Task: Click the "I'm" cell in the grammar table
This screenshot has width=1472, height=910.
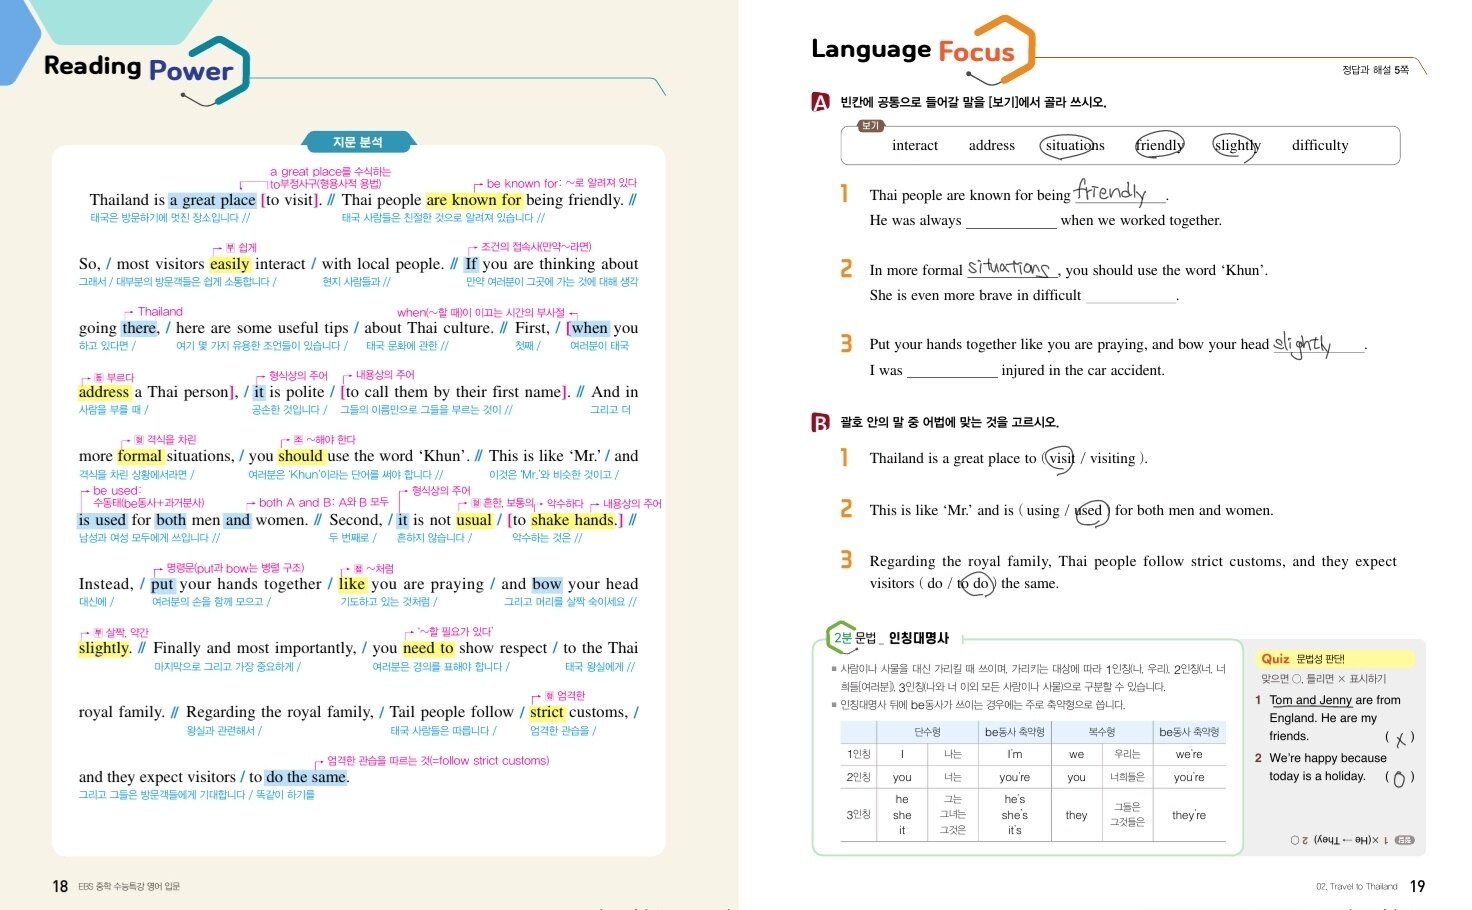Action: 1014,754
